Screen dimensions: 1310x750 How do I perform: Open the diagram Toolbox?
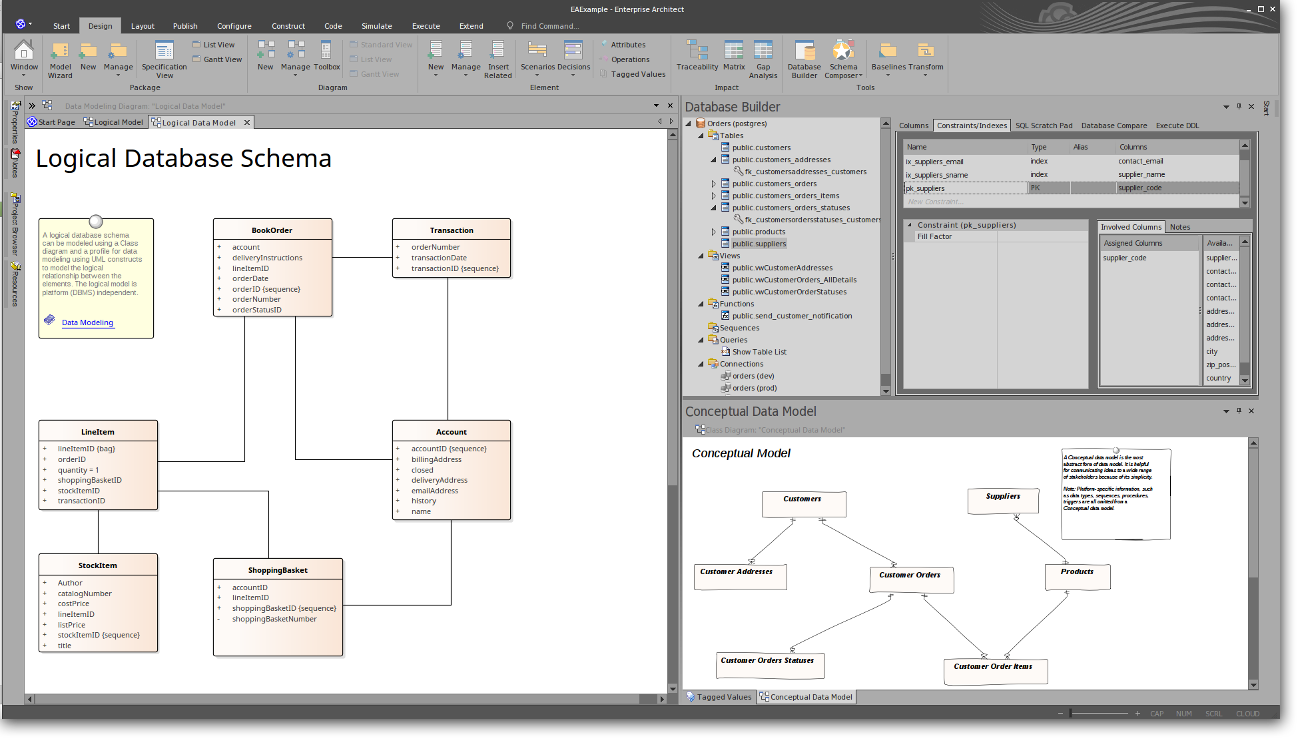[327, 56]
